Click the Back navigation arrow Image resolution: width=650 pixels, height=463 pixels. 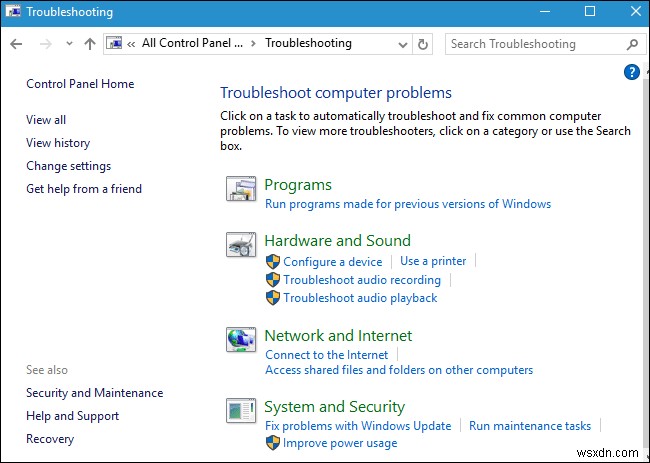tap(16, 44)
